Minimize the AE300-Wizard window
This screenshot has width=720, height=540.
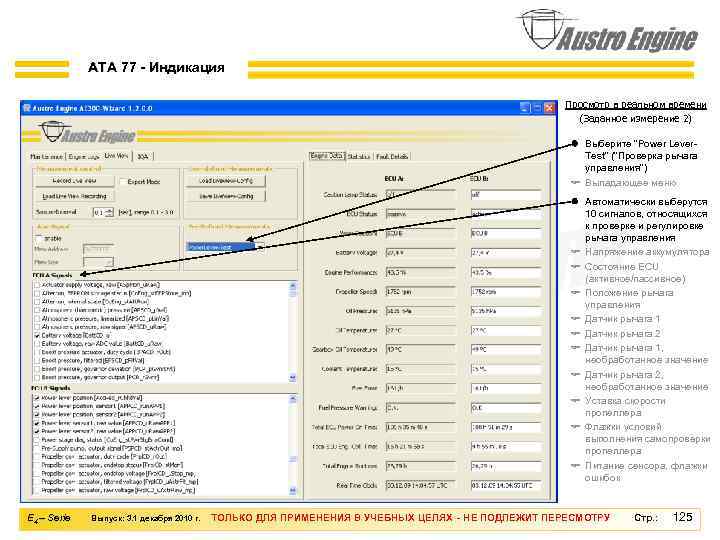click(525, 108)
